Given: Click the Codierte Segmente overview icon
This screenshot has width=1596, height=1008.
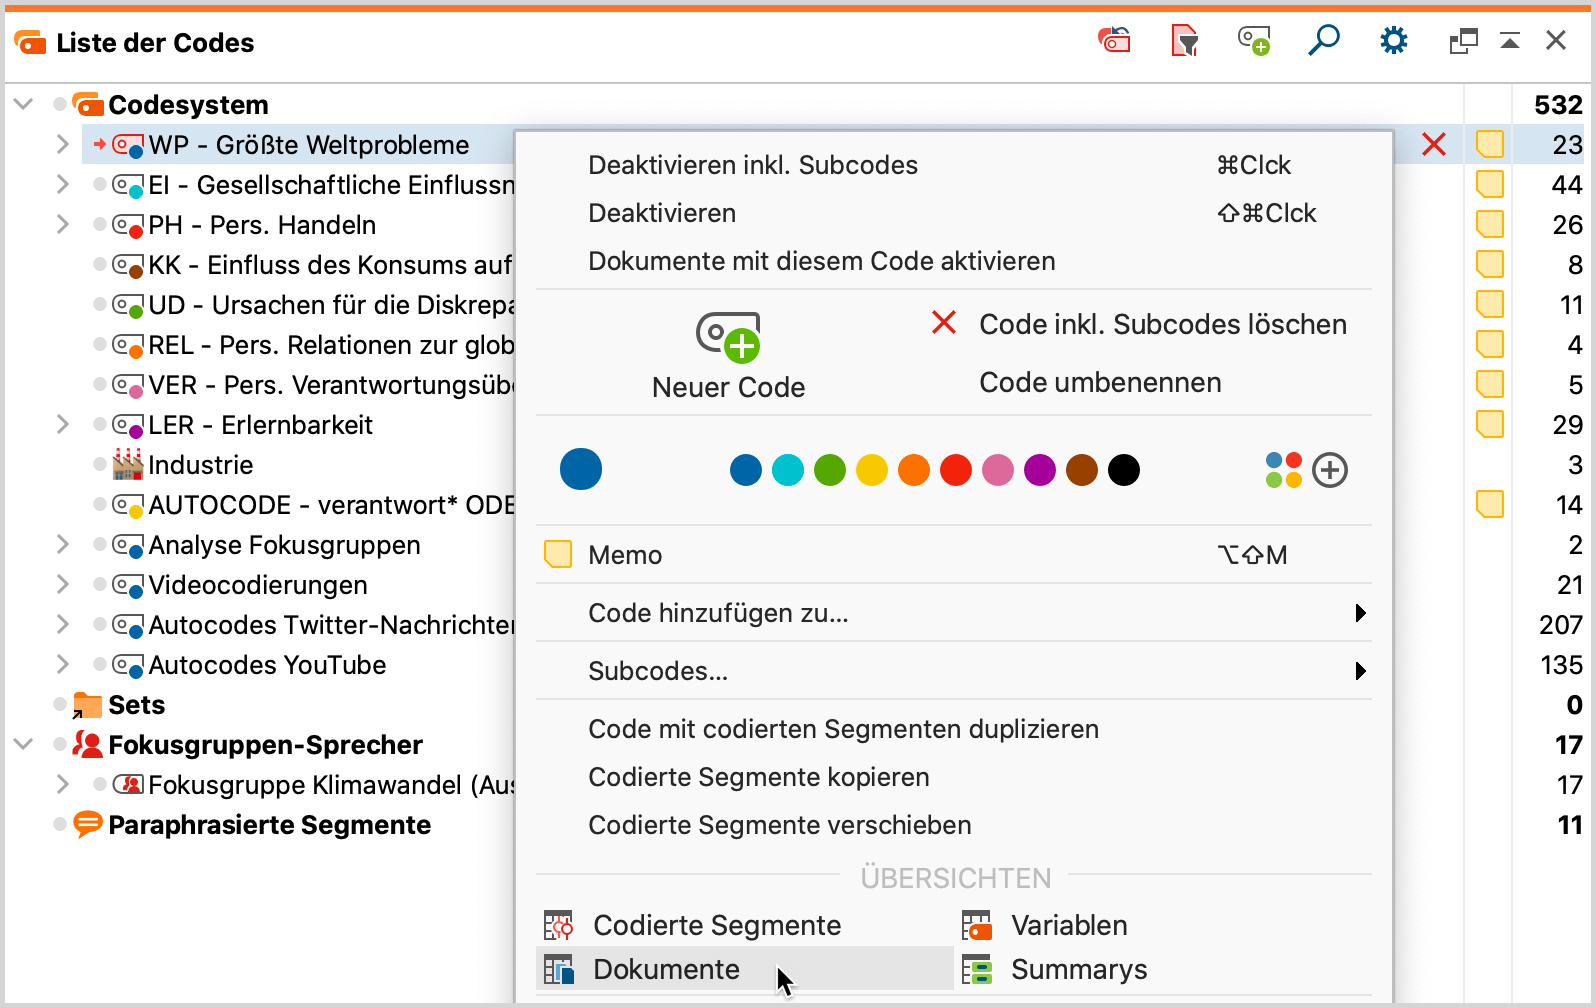Looking at the screenshot, I should point(558,925).
